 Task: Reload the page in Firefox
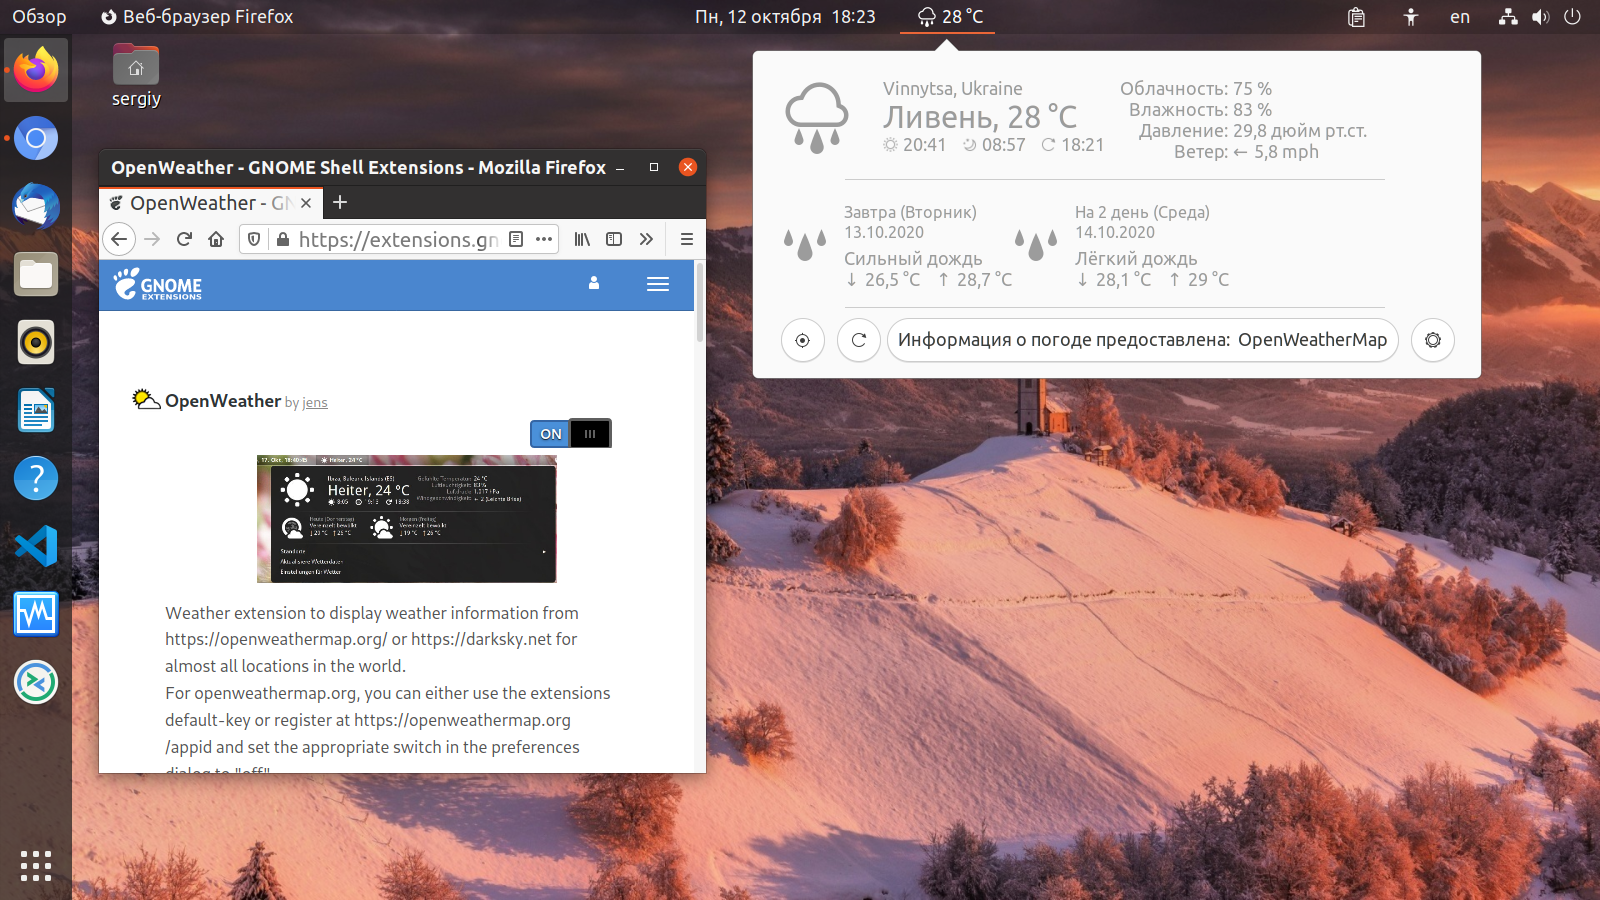[184, 239]
